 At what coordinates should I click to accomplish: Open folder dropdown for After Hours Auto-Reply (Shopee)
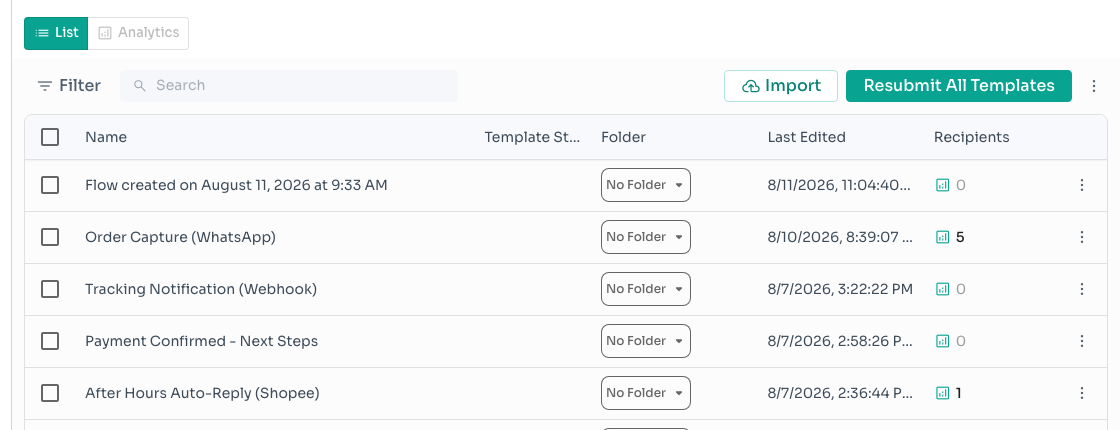(646, 393)
